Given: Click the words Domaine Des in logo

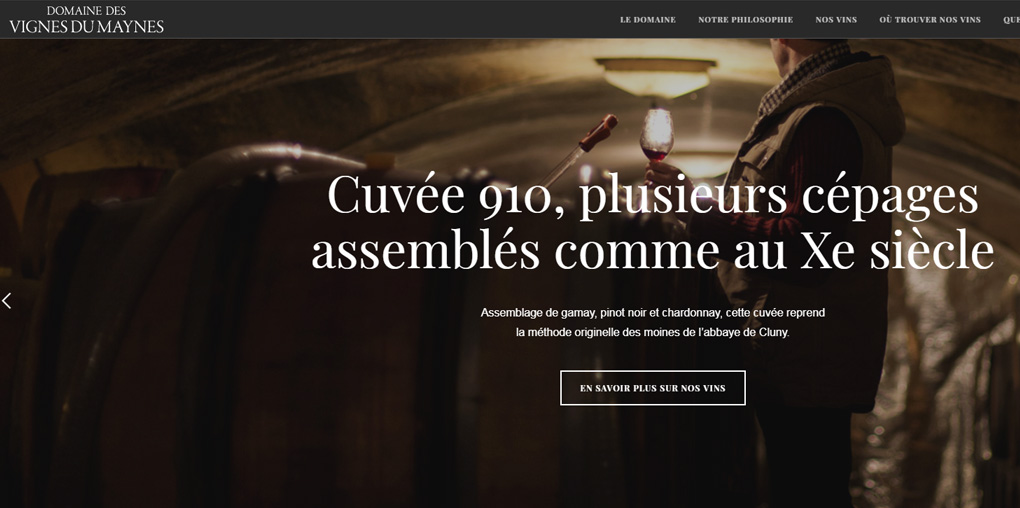Looking at the screenshot, I should pyautogui.click(x=87, y=11).
